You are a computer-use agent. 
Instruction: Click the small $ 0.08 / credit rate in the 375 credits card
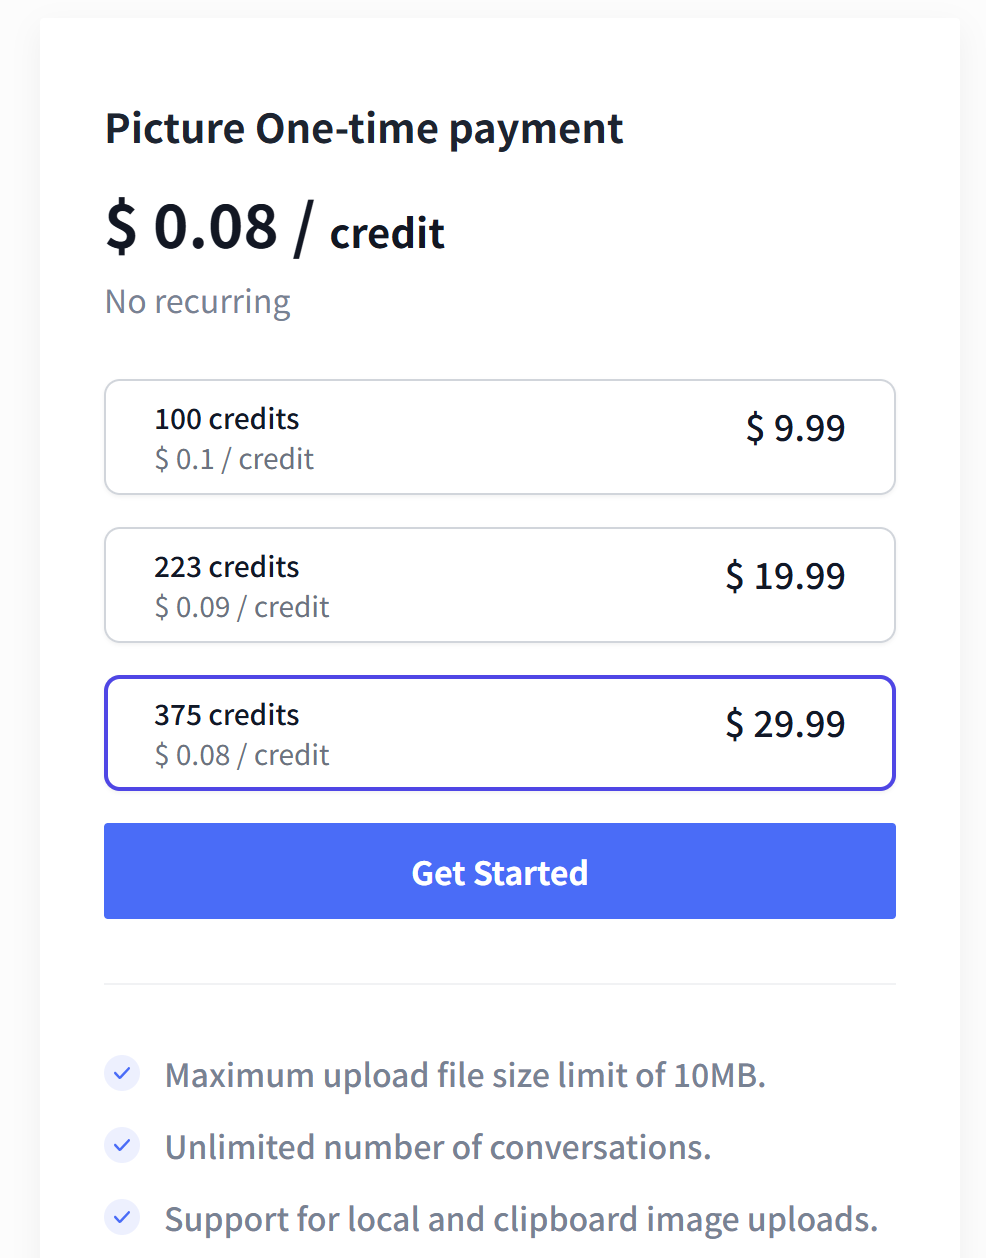pos(242,755)
